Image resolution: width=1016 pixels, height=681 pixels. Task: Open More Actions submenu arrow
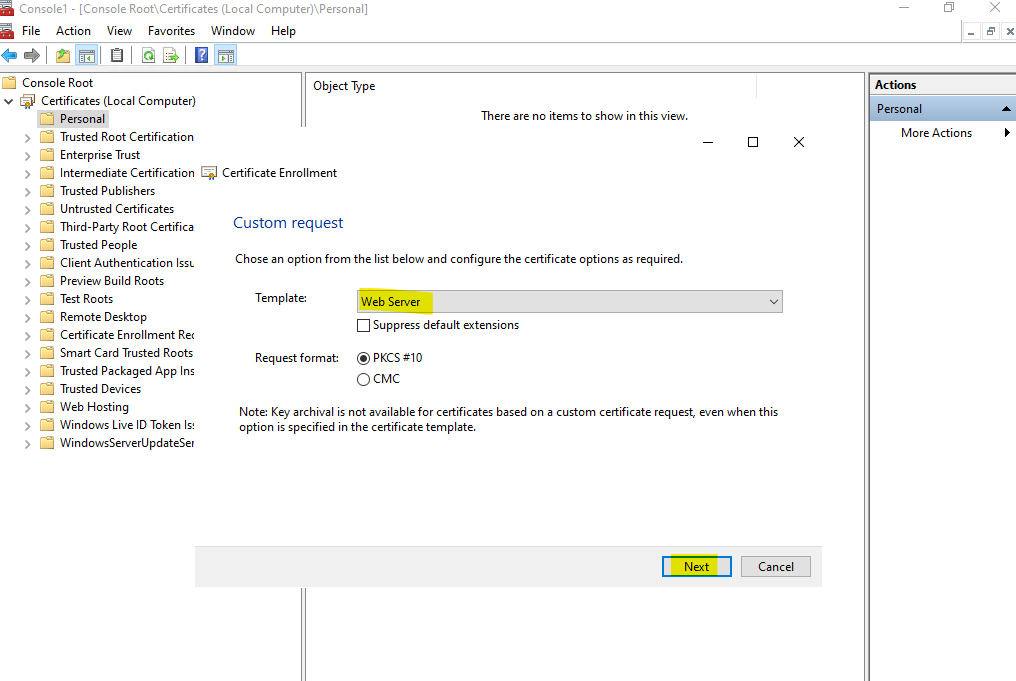(x=1007, y=133)
